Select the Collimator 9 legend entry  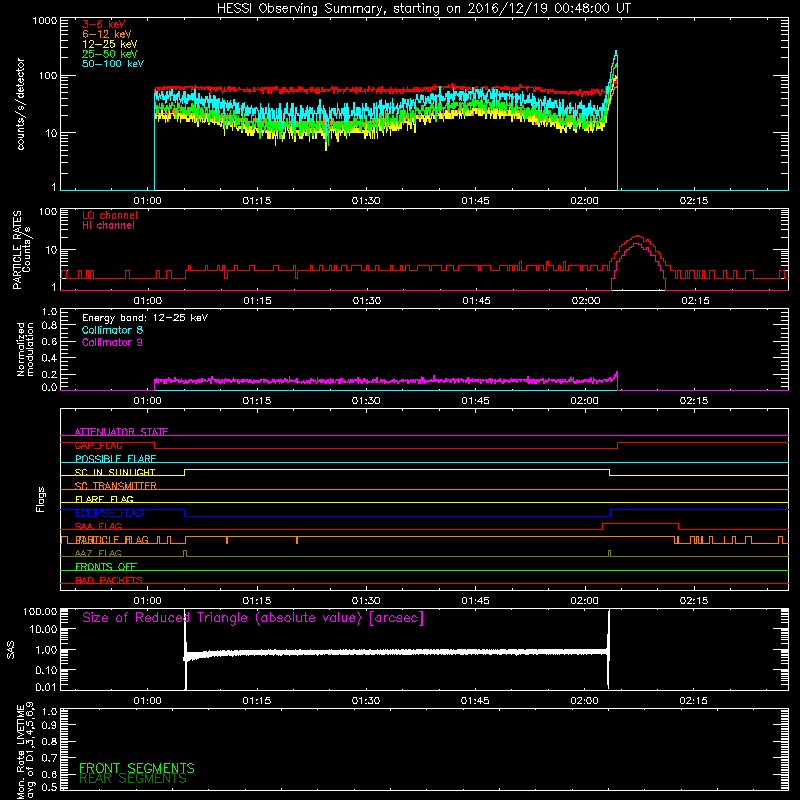click(x=112, y=342)
